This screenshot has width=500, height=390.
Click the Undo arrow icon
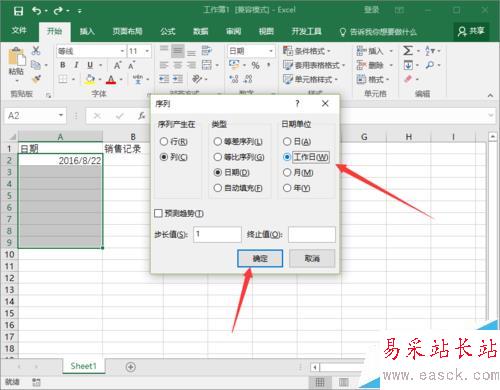[36, 11]
